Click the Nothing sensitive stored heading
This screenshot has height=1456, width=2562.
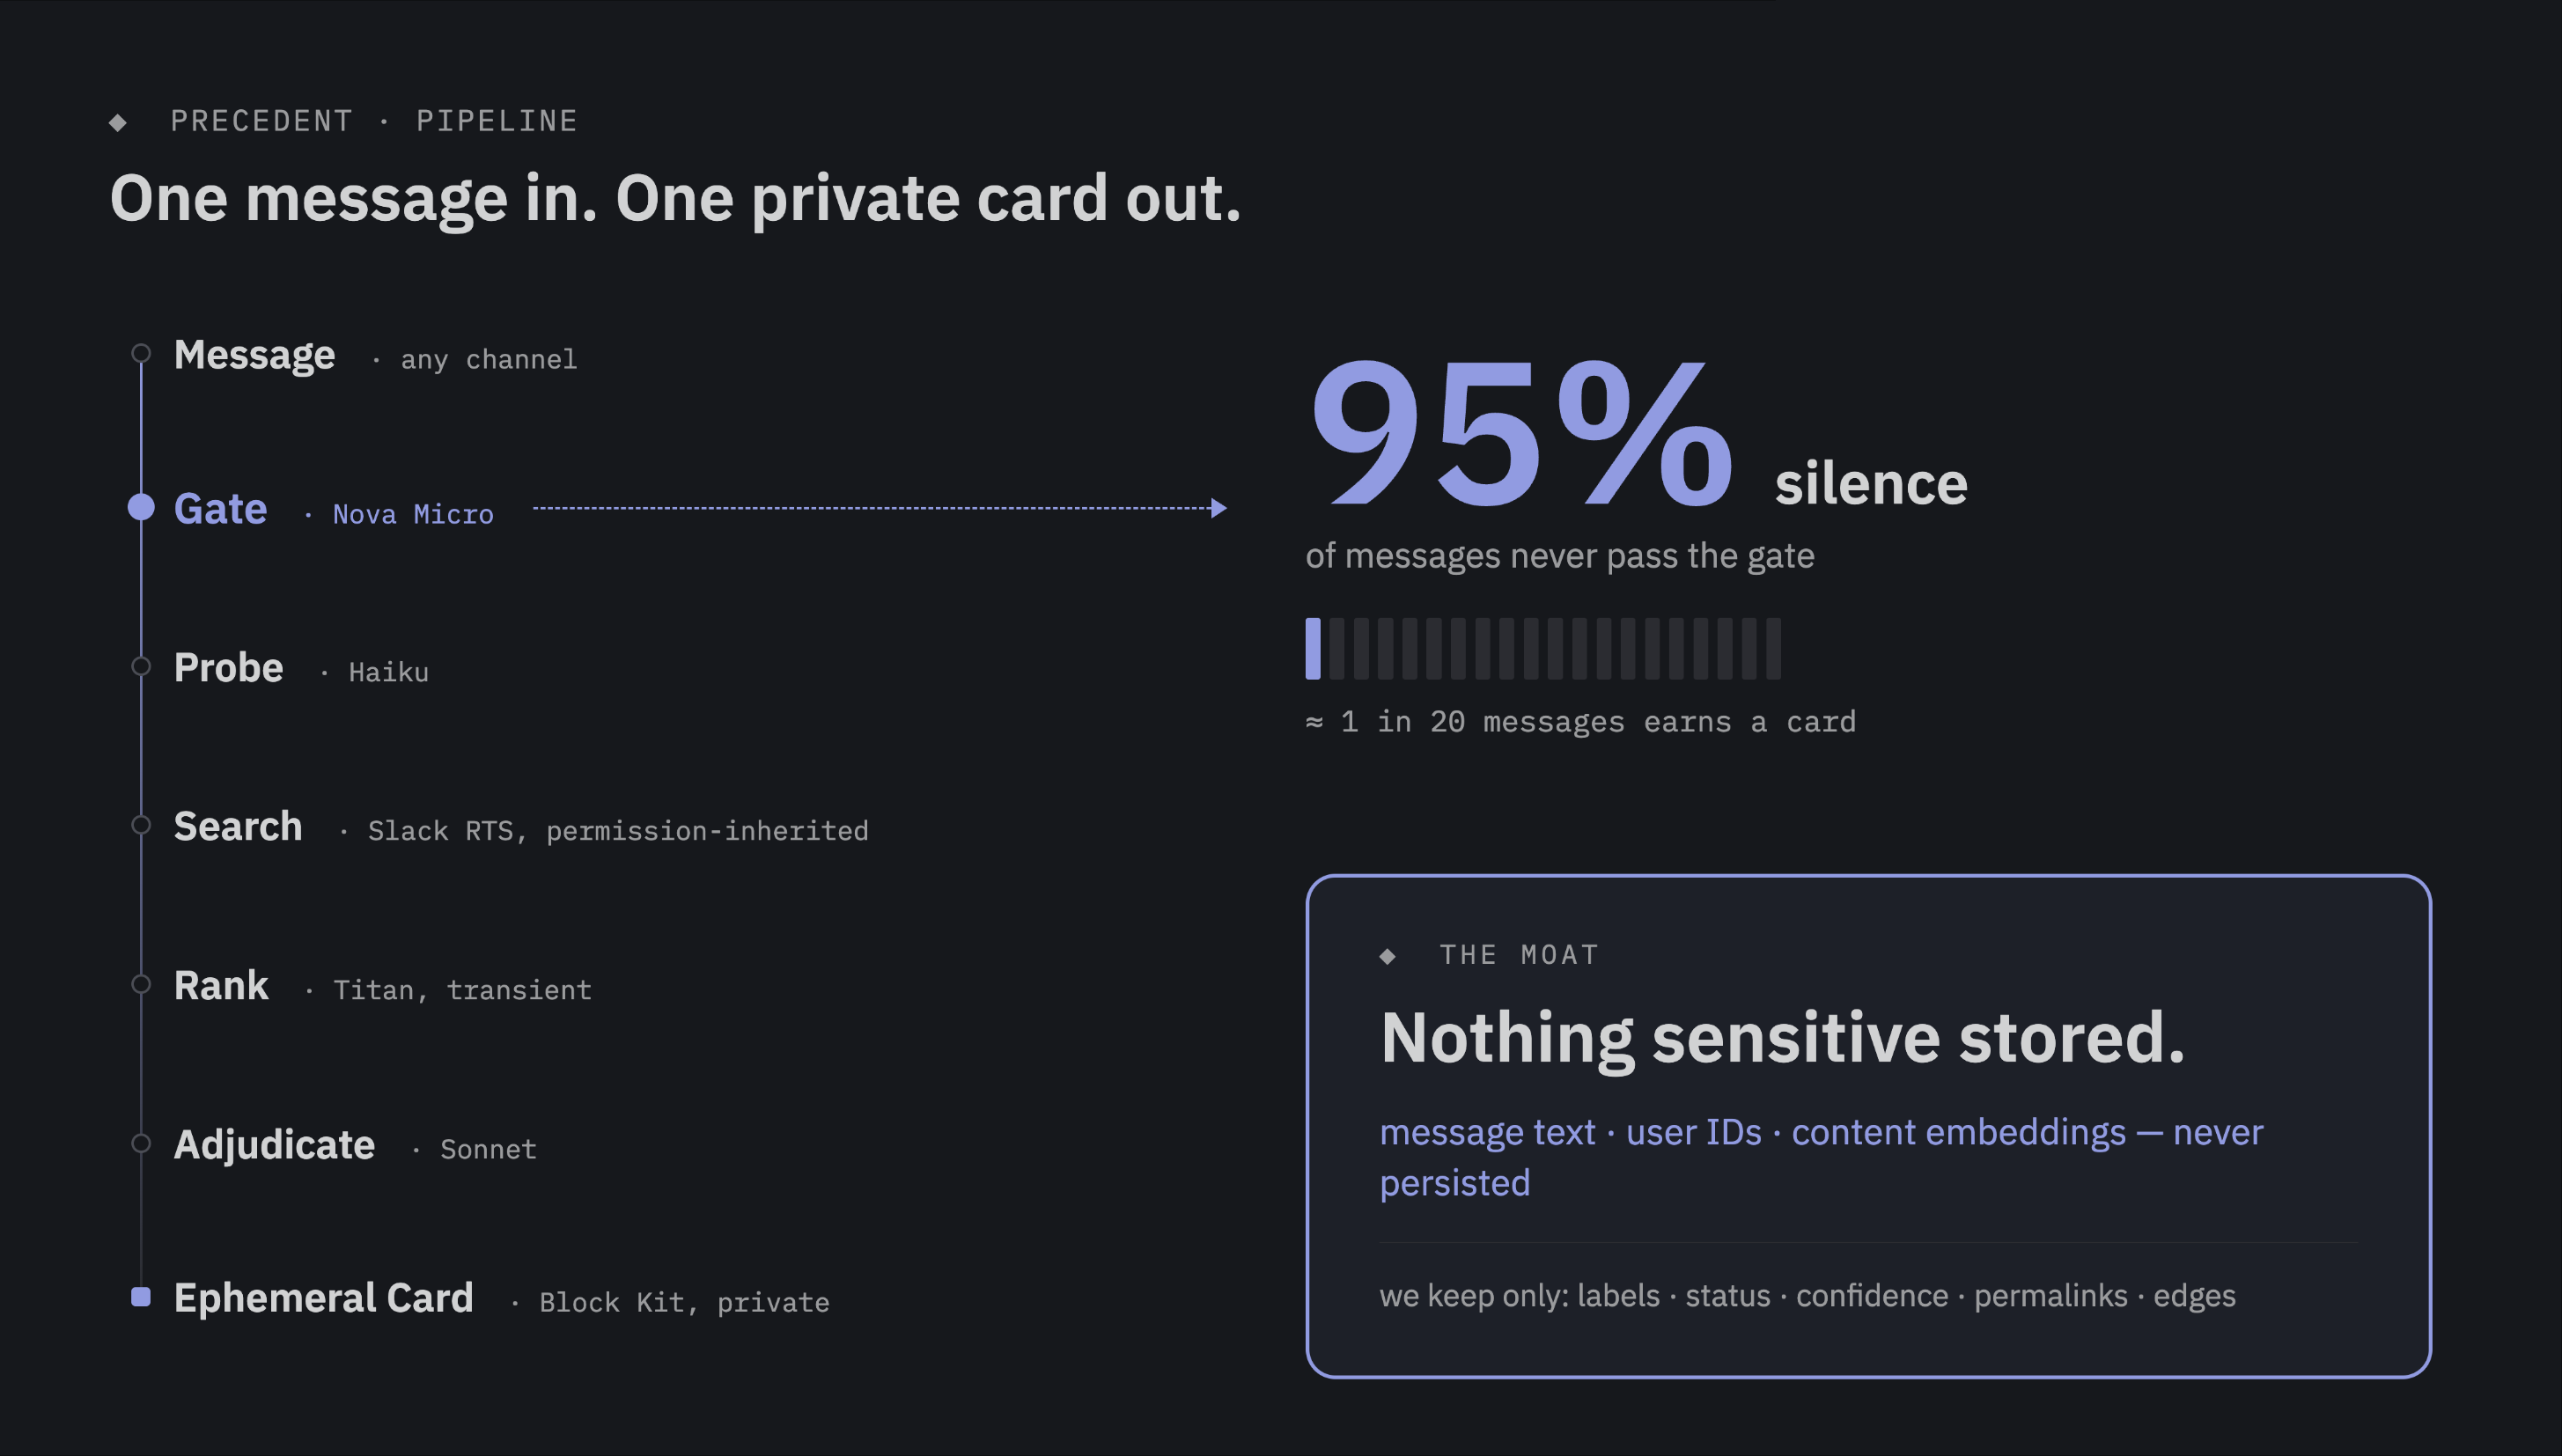point(1782,1038)
